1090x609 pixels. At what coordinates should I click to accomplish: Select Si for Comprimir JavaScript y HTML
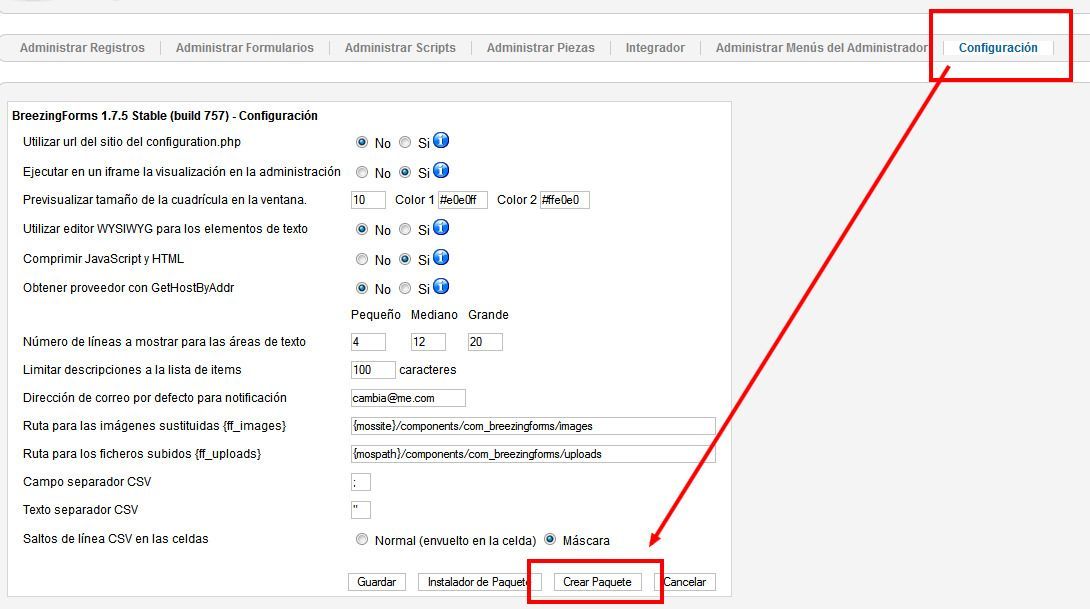(x=405, y=259)
